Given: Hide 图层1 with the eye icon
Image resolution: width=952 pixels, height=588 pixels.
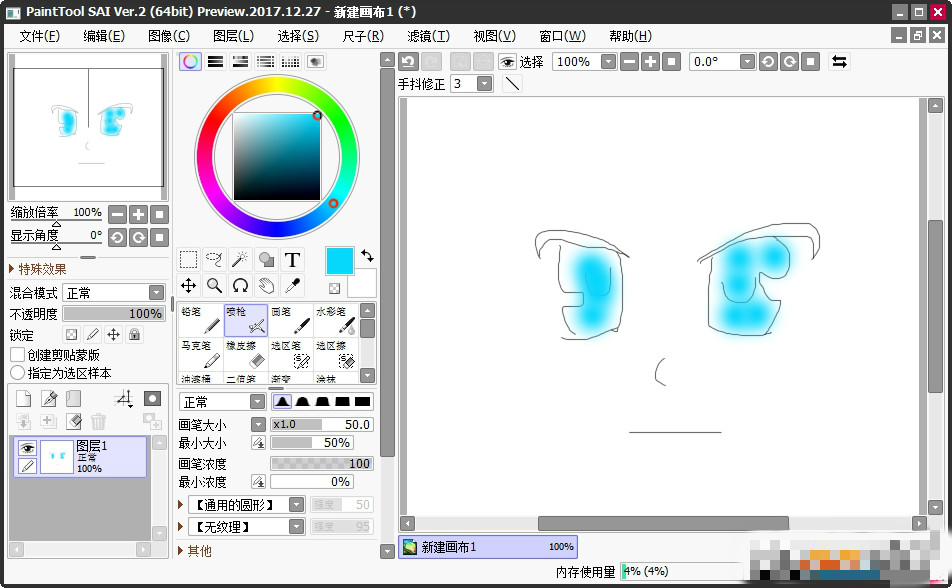Looking at the screenshot, I should 27,448.
